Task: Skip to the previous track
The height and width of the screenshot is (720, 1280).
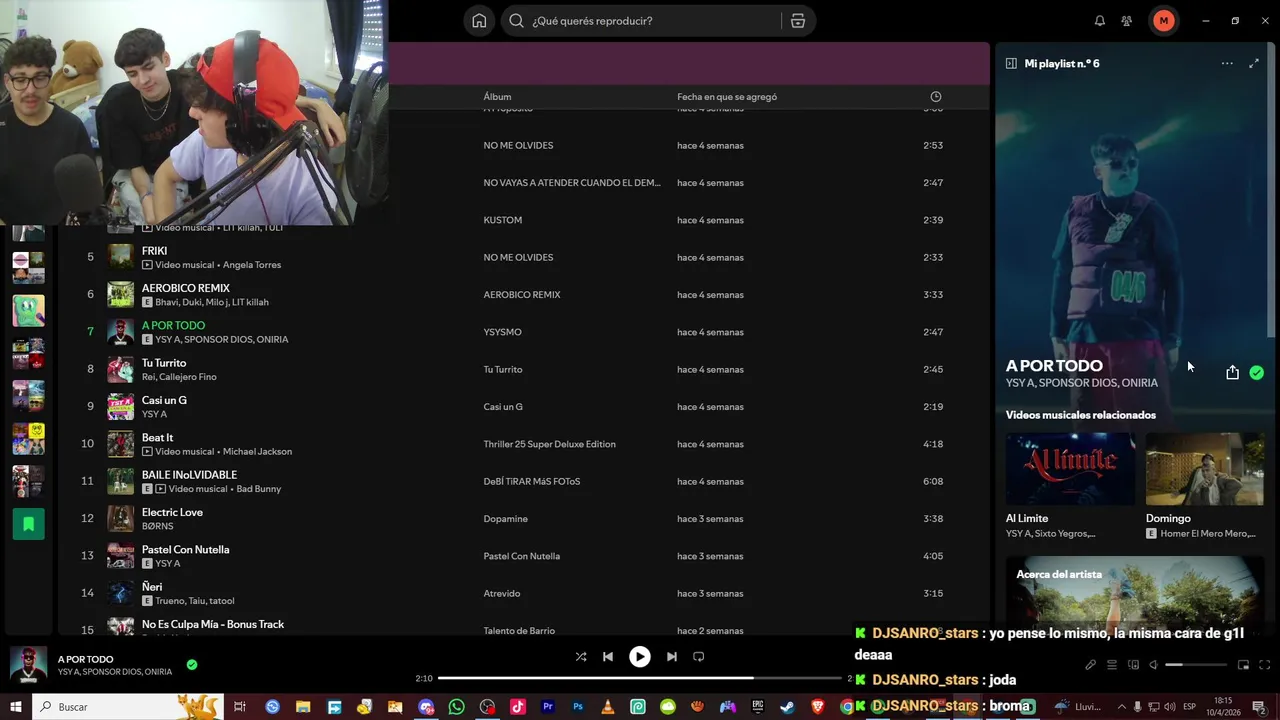Action: pyautogui.click(x=608, y=657)
